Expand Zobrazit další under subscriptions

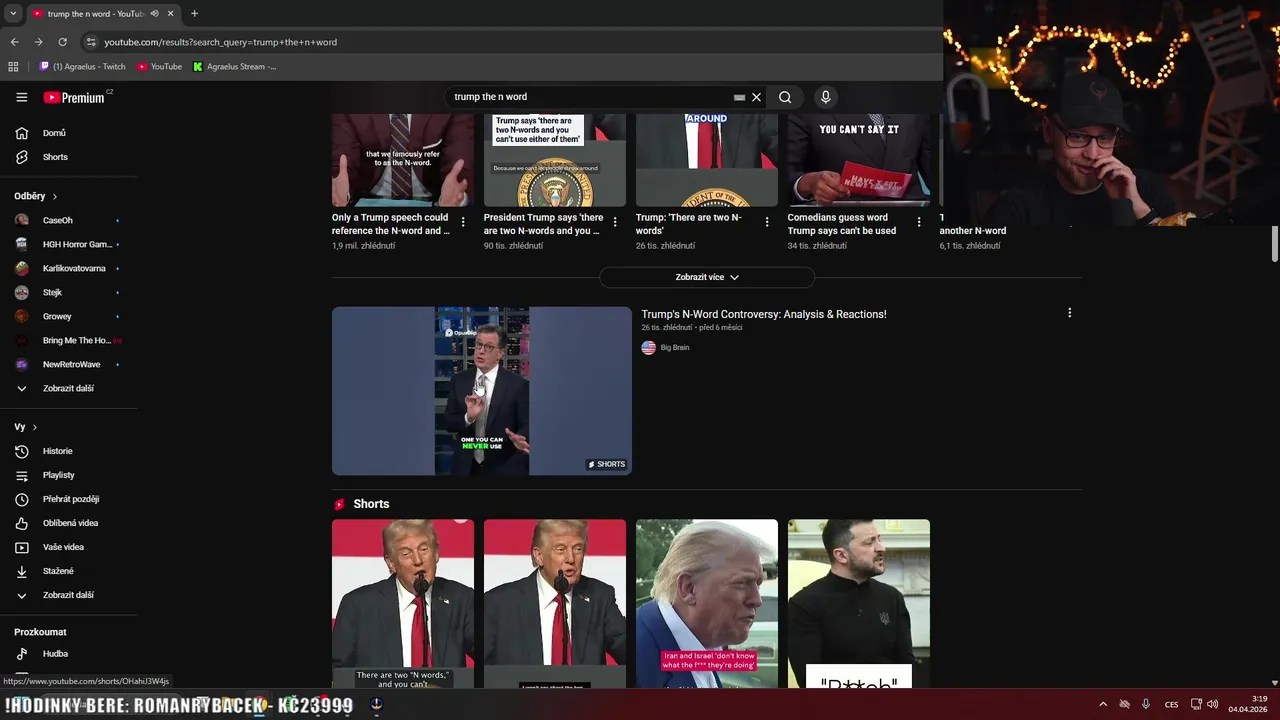point(68,388)
